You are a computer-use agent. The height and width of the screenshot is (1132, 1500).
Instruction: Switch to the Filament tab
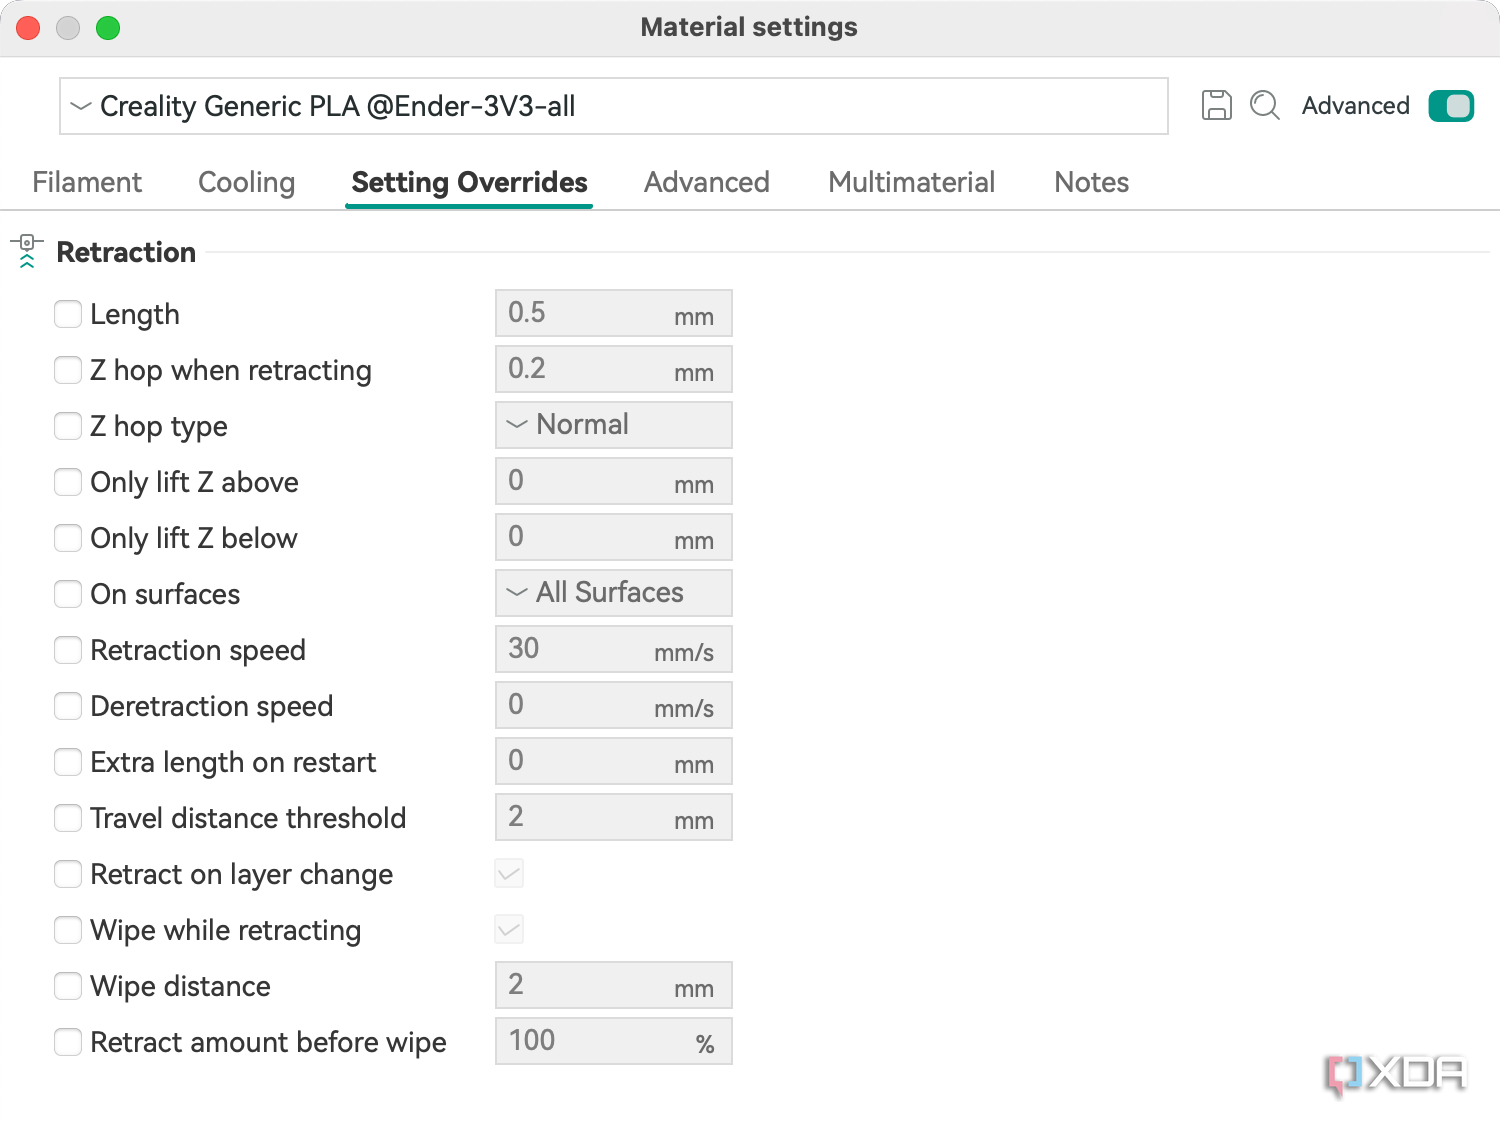coord(87,182)
